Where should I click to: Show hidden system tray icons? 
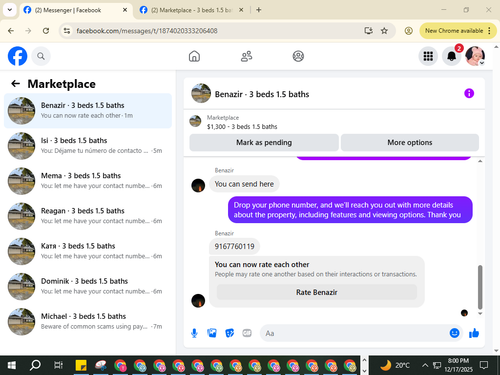tap(425, 365)
